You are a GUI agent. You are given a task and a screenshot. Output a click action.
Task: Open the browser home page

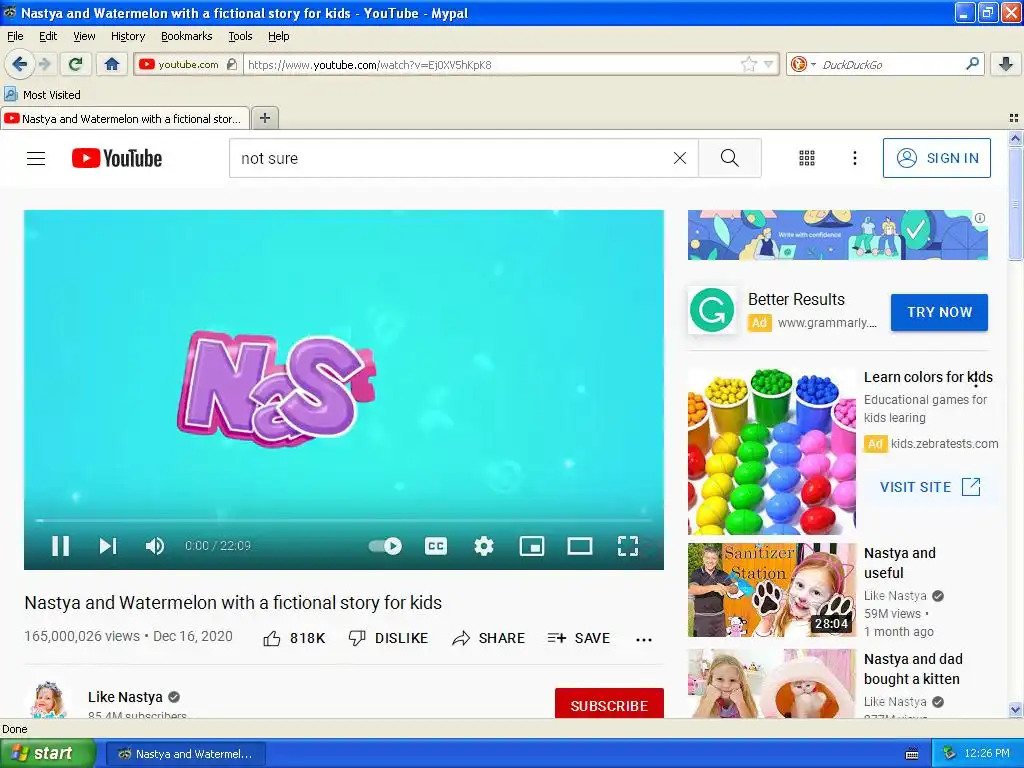point(112,64)
